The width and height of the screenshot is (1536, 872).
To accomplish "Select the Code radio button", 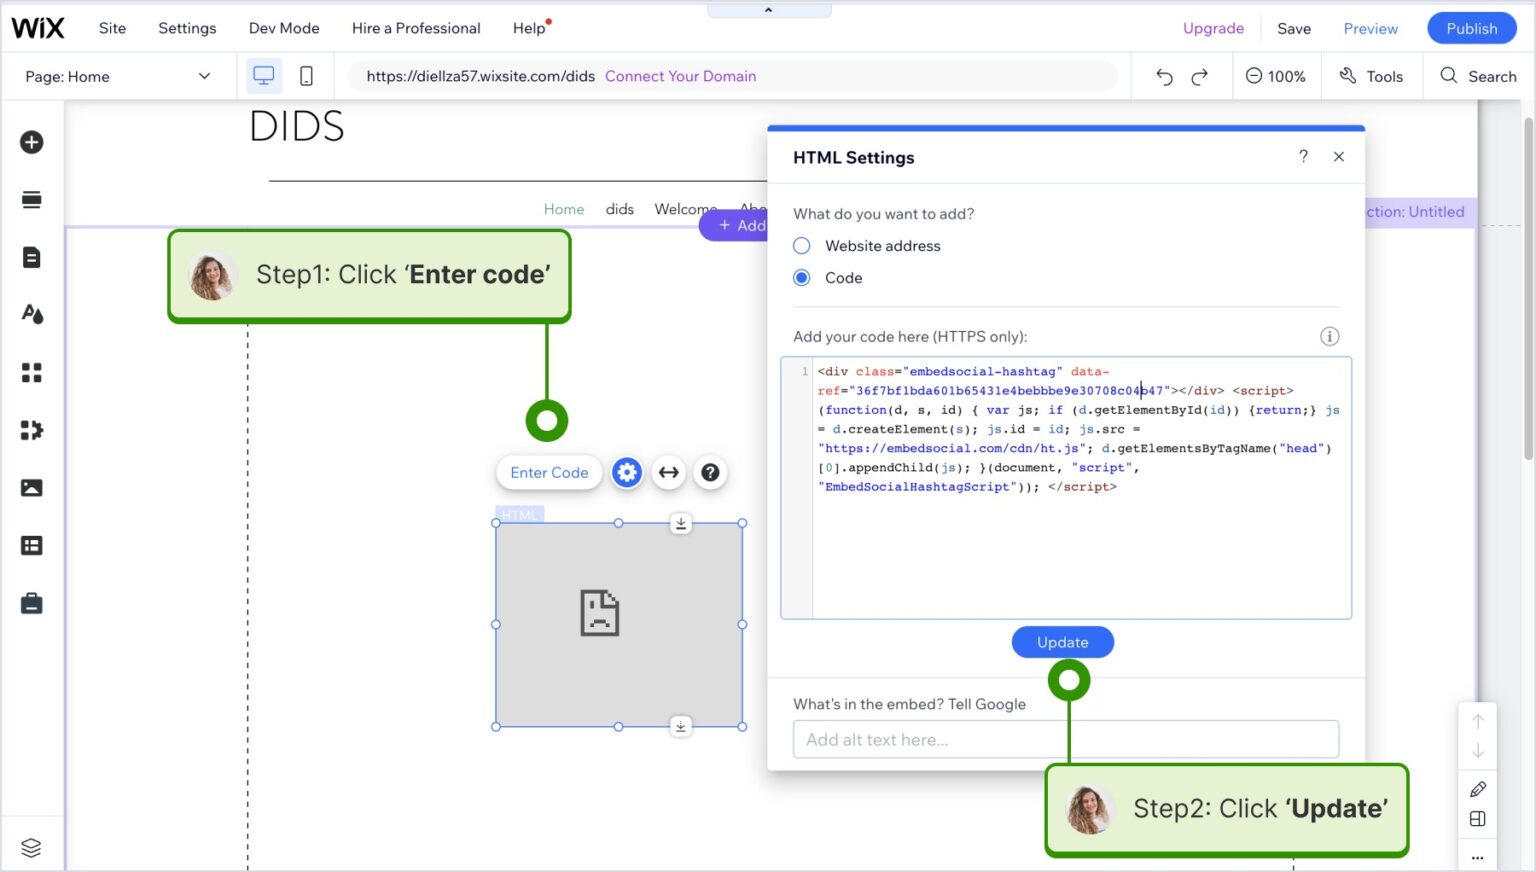I will (x=802, y=278).
